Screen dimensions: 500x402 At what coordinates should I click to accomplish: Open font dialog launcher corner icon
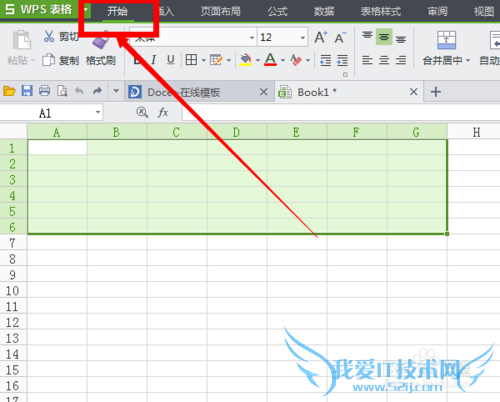(x=345, y=75)
